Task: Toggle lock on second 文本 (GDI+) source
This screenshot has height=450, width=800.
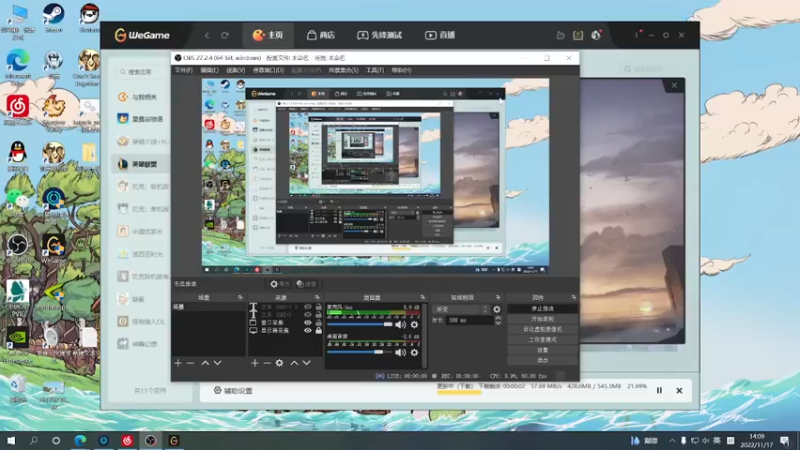Action: (x=319, y=315)
